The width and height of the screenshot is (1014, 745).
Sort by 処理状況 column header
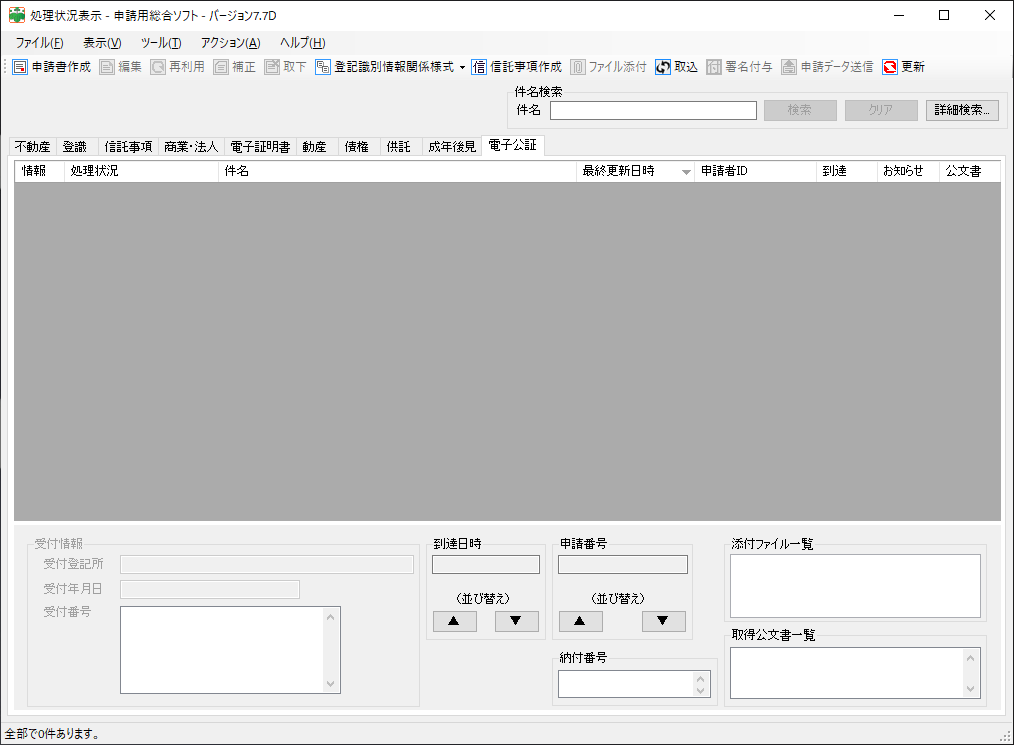[141, 171]
